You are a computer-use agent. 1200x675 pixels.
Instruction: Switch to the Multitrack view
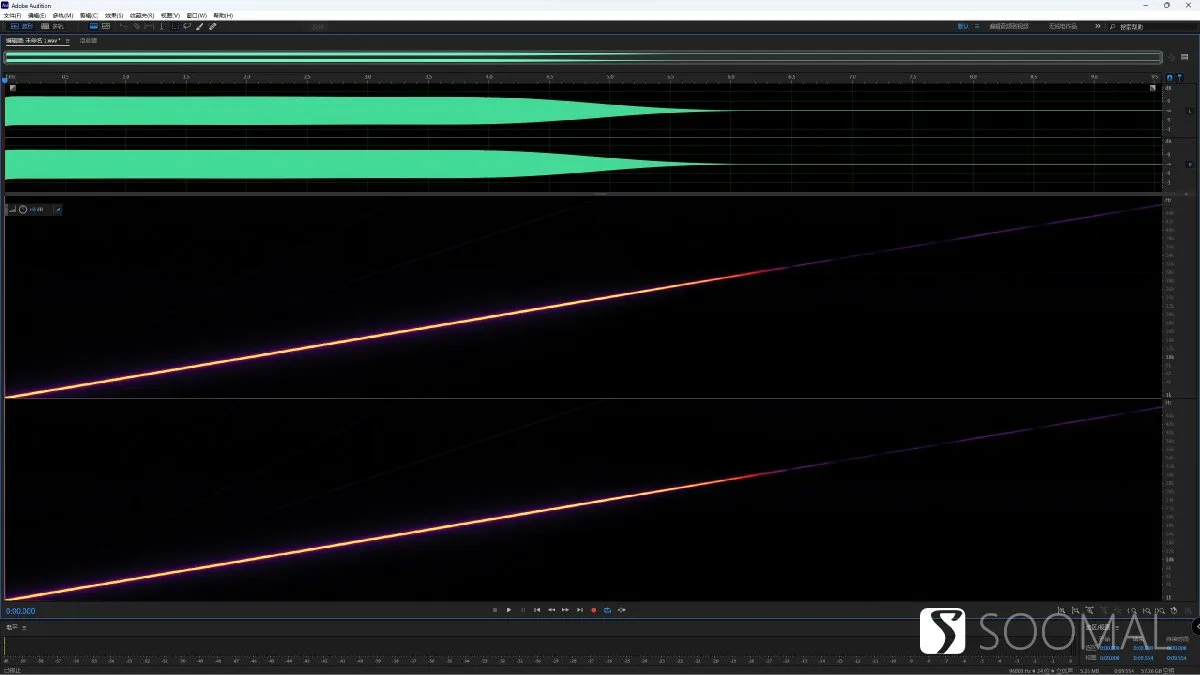pyautogui.click(x=52, y=26)
